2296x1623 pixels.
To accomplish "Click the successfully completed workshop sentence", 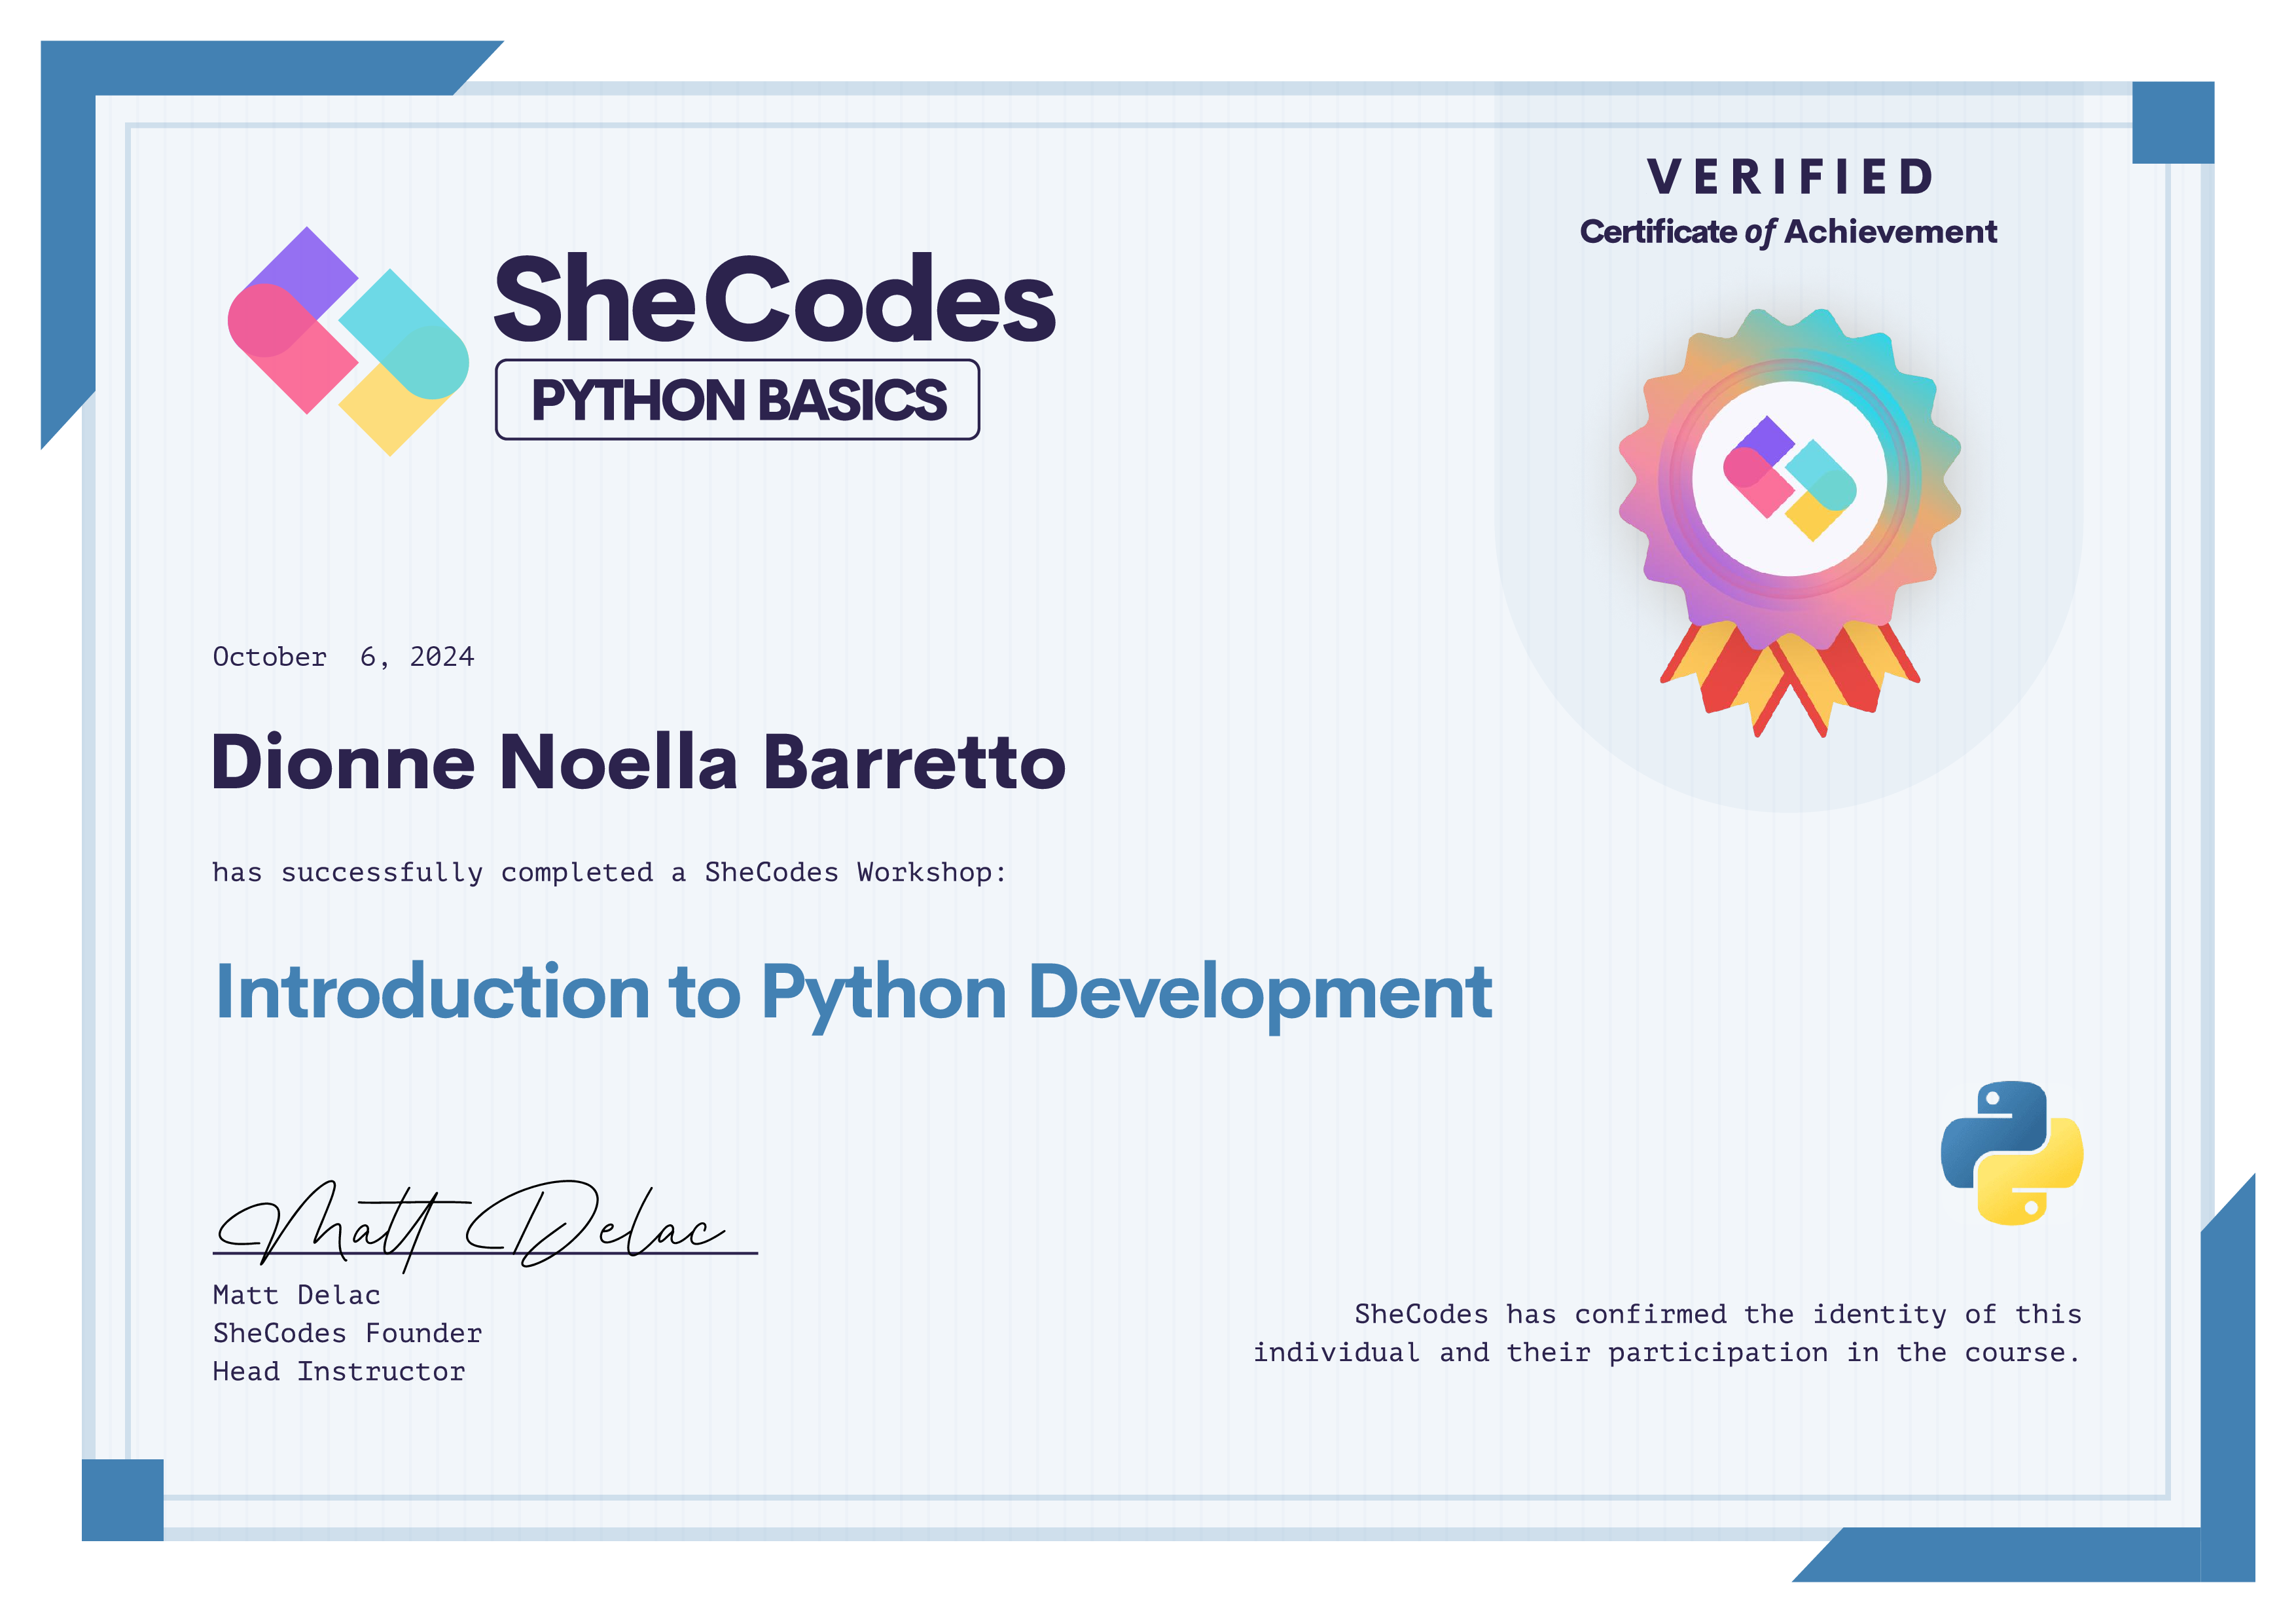I will point(608,872).
